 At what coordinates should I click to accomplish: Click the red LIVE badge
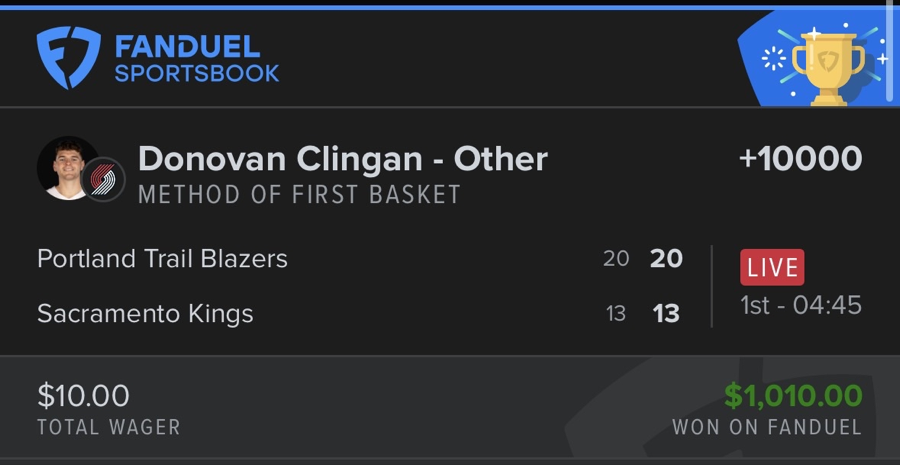point(772,267)
